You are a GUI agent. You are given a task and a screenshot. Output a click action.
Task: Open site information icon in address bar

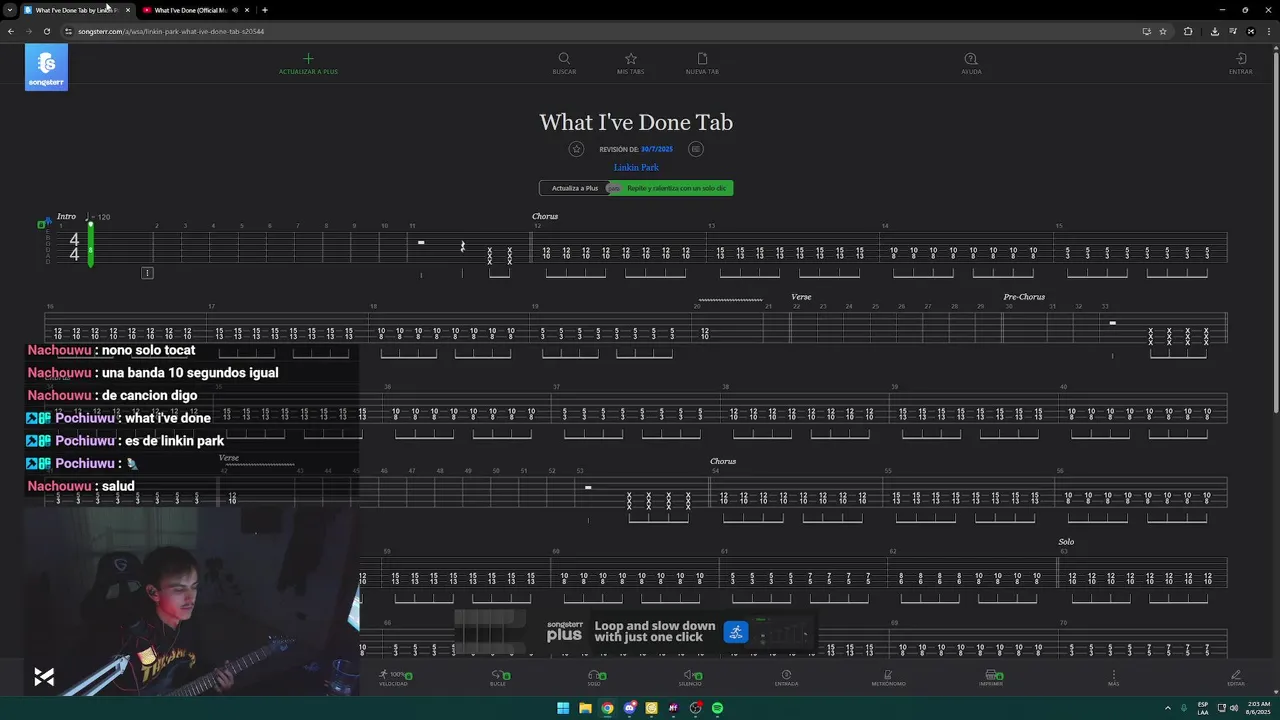pos(68,31)
